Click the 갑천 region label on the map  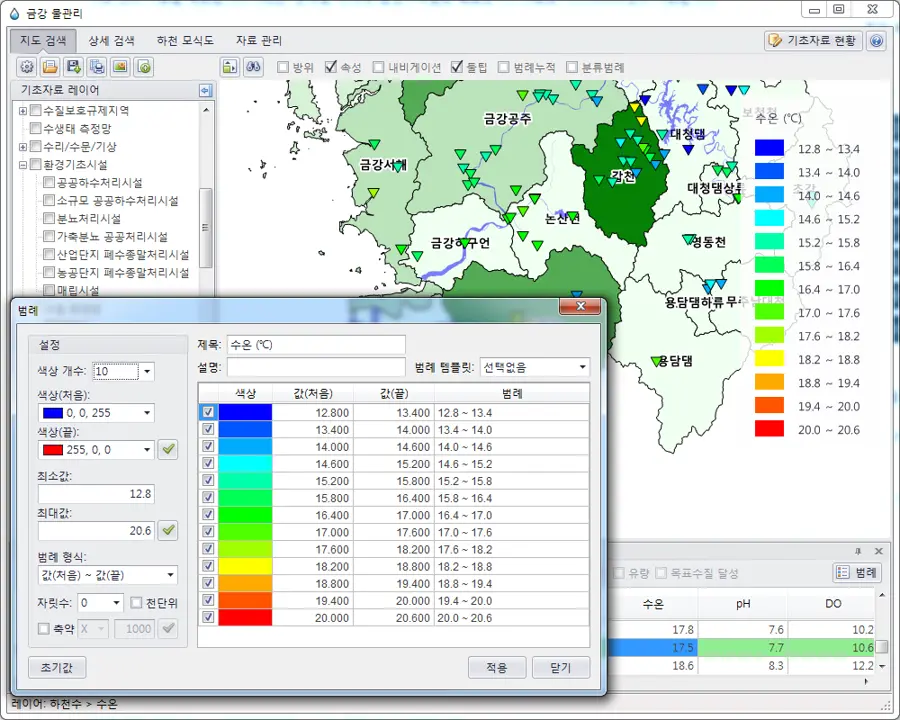[x=623, y=176]
